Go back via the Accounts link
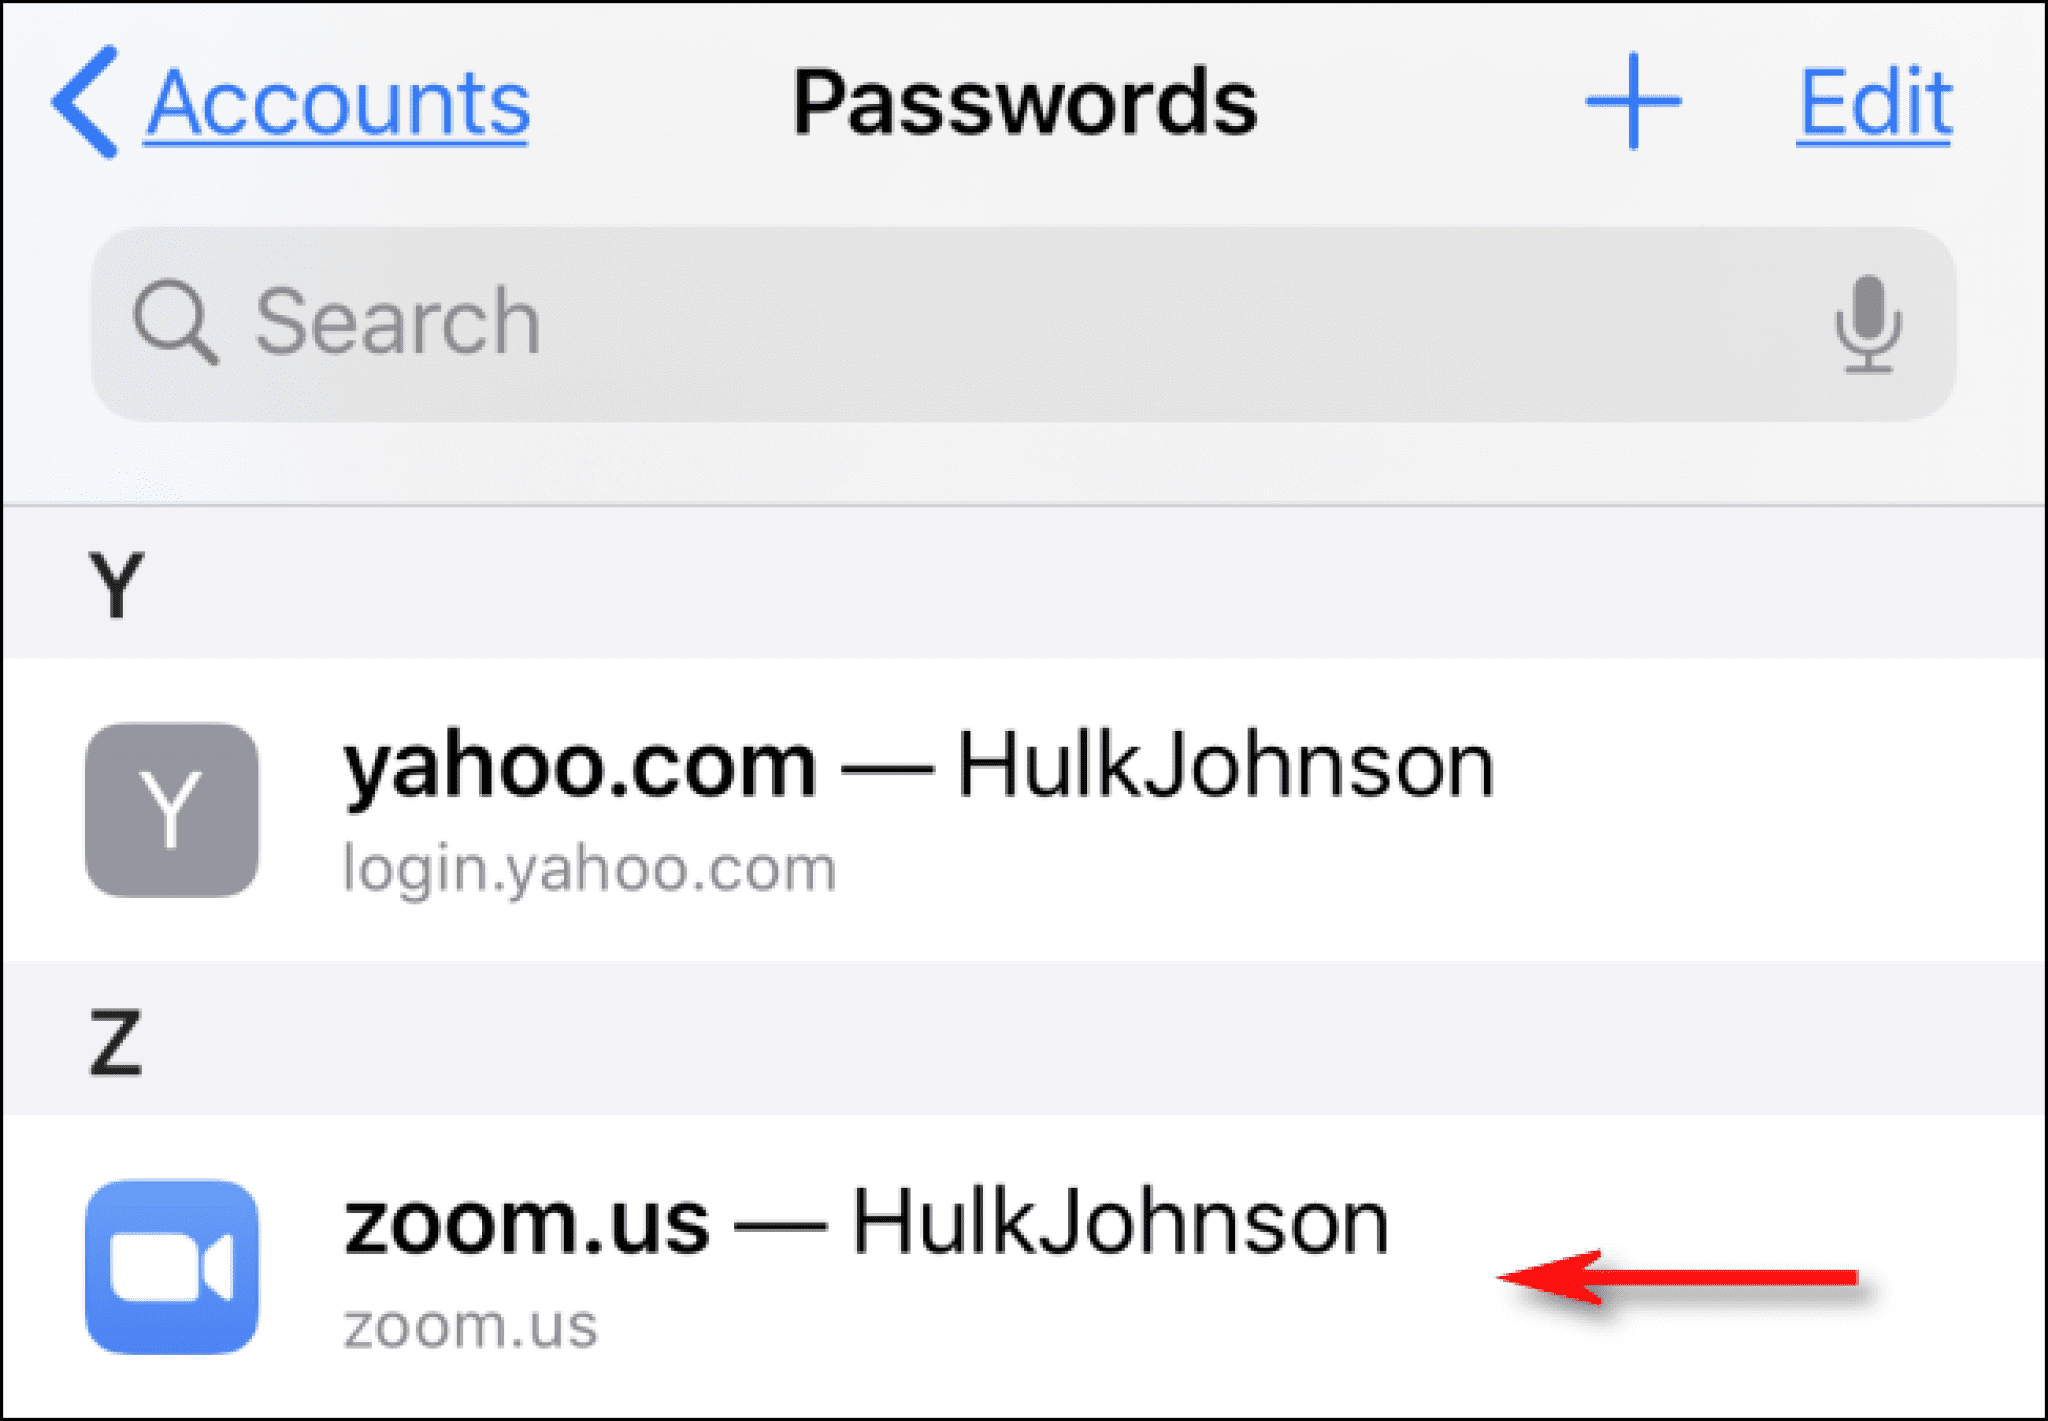The height and width of the screenshot is (1421, 2048). coord(338,104)
